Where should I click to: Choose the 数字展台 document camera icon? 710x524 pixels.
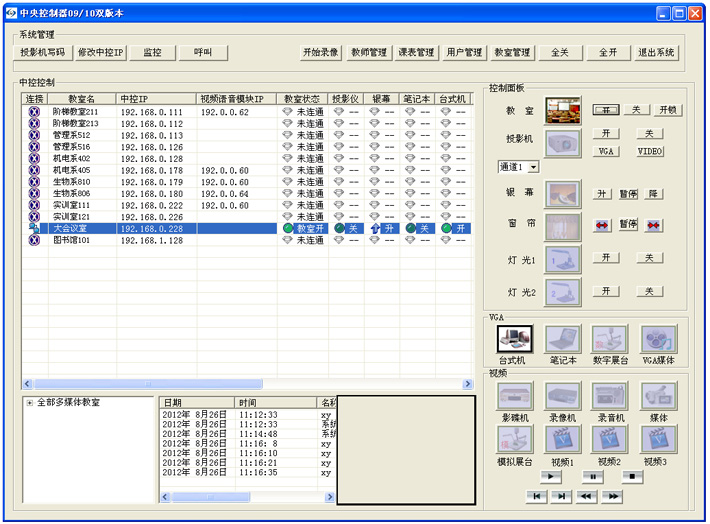[x=609, y=340]
